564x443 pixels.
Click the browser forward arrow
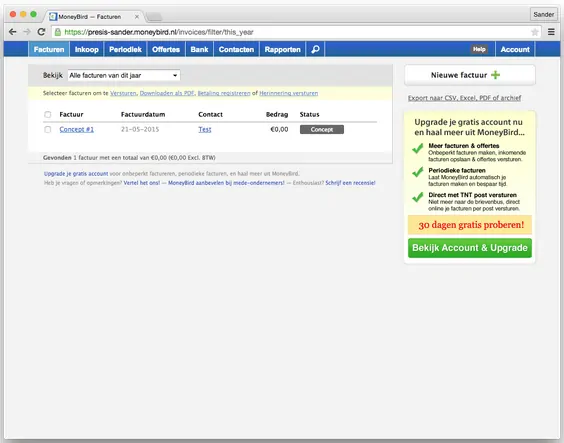click(27, 32)
